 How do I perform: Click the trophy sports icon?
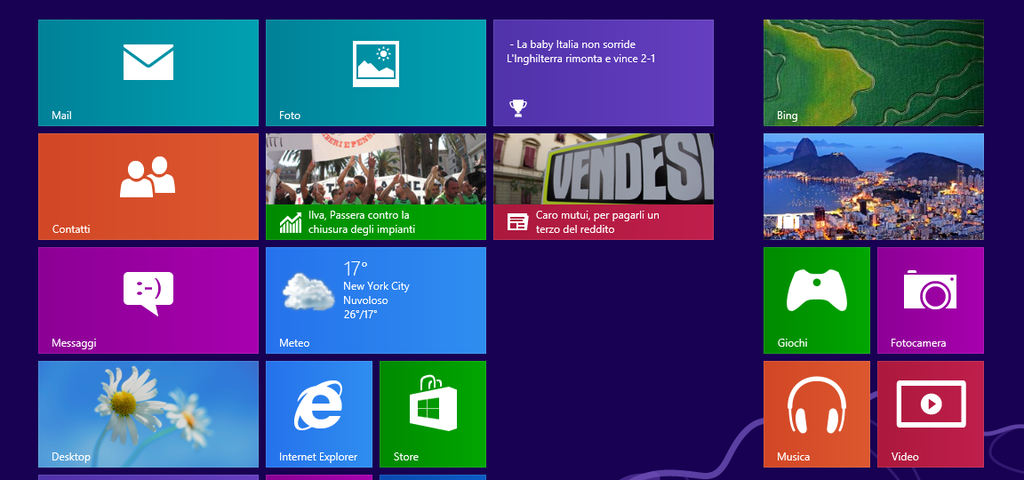click(x=518, y=108)
